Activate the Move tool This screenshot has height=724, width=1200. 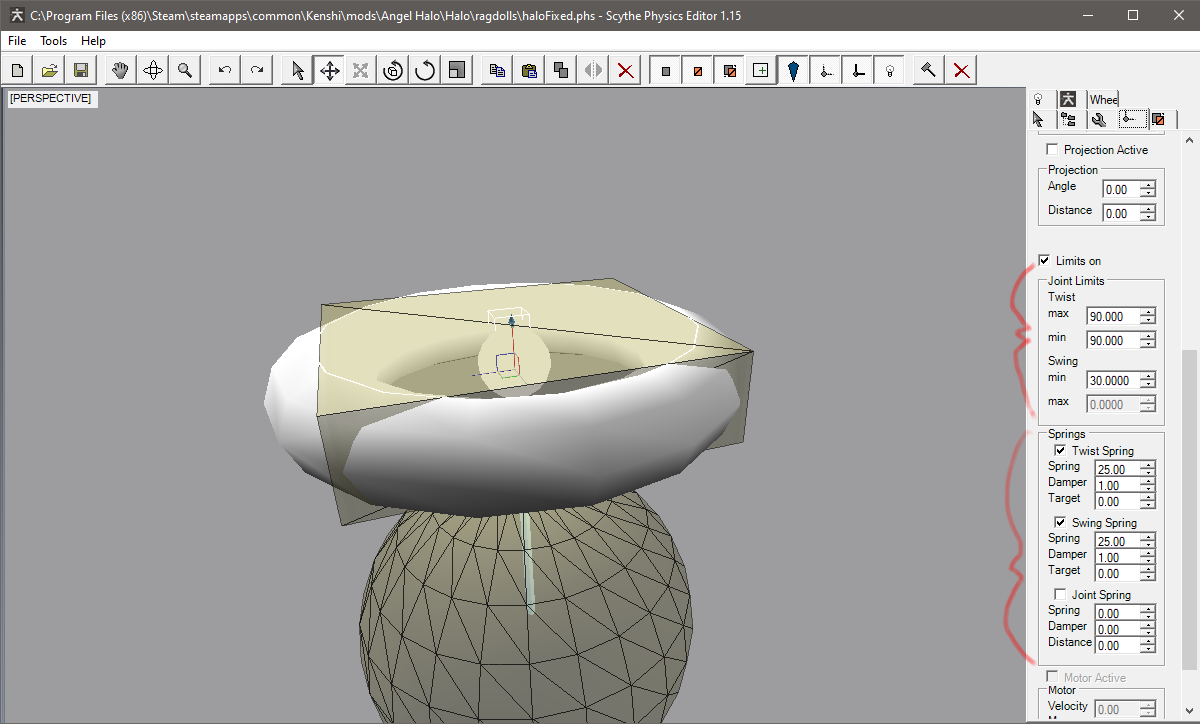pos(329,70)
